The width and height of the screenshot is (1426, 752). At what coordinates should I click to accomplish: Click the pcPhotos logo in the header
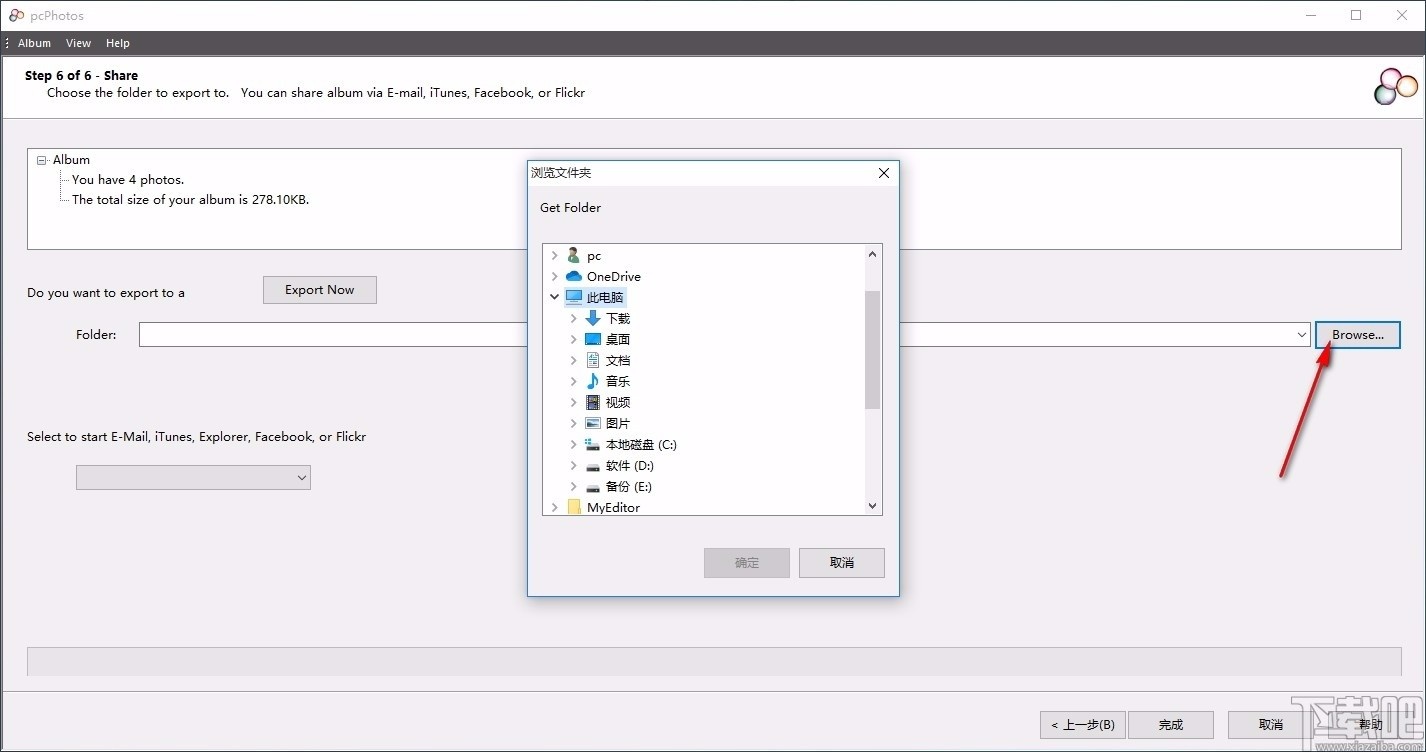click(1396, 87)
